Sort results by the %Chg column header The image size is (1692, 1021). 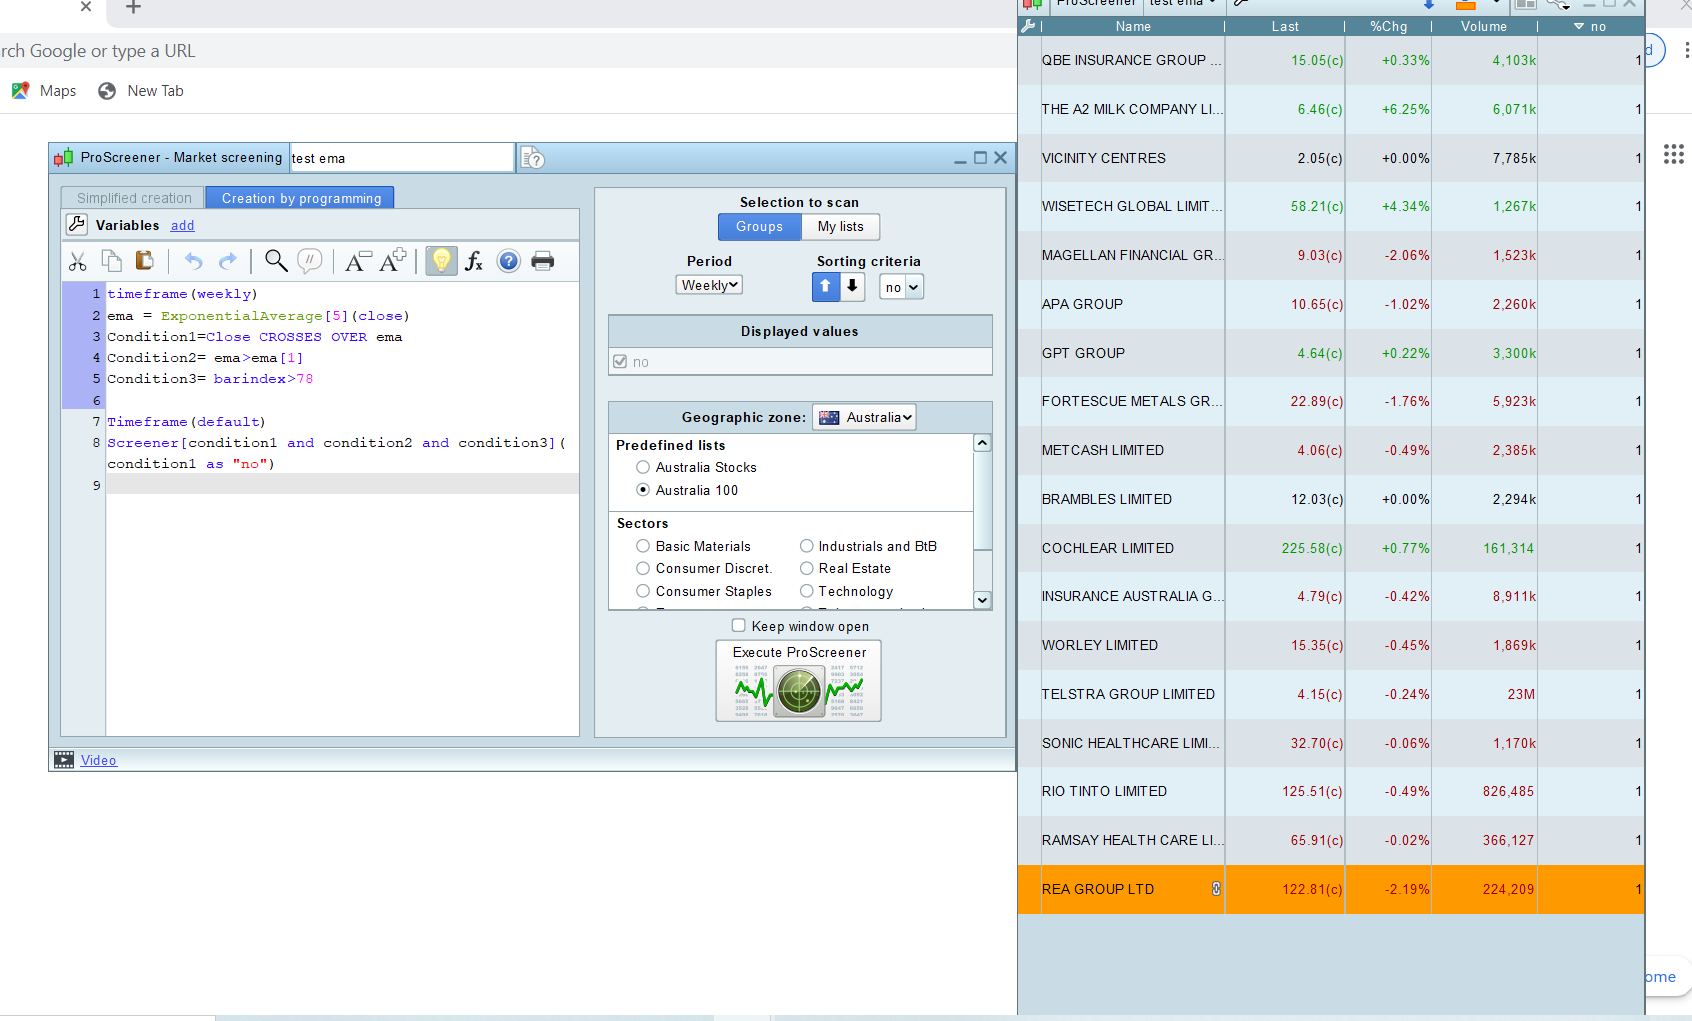coord(1389,27)
